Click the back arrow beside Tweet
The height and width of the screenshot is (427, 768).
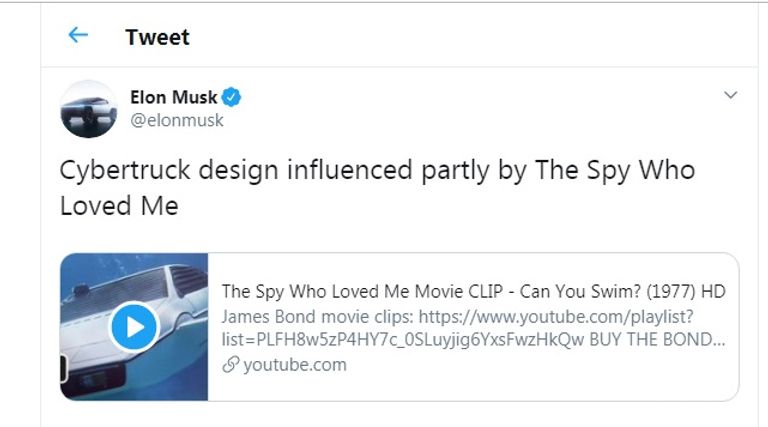click(x=77, y=36)
